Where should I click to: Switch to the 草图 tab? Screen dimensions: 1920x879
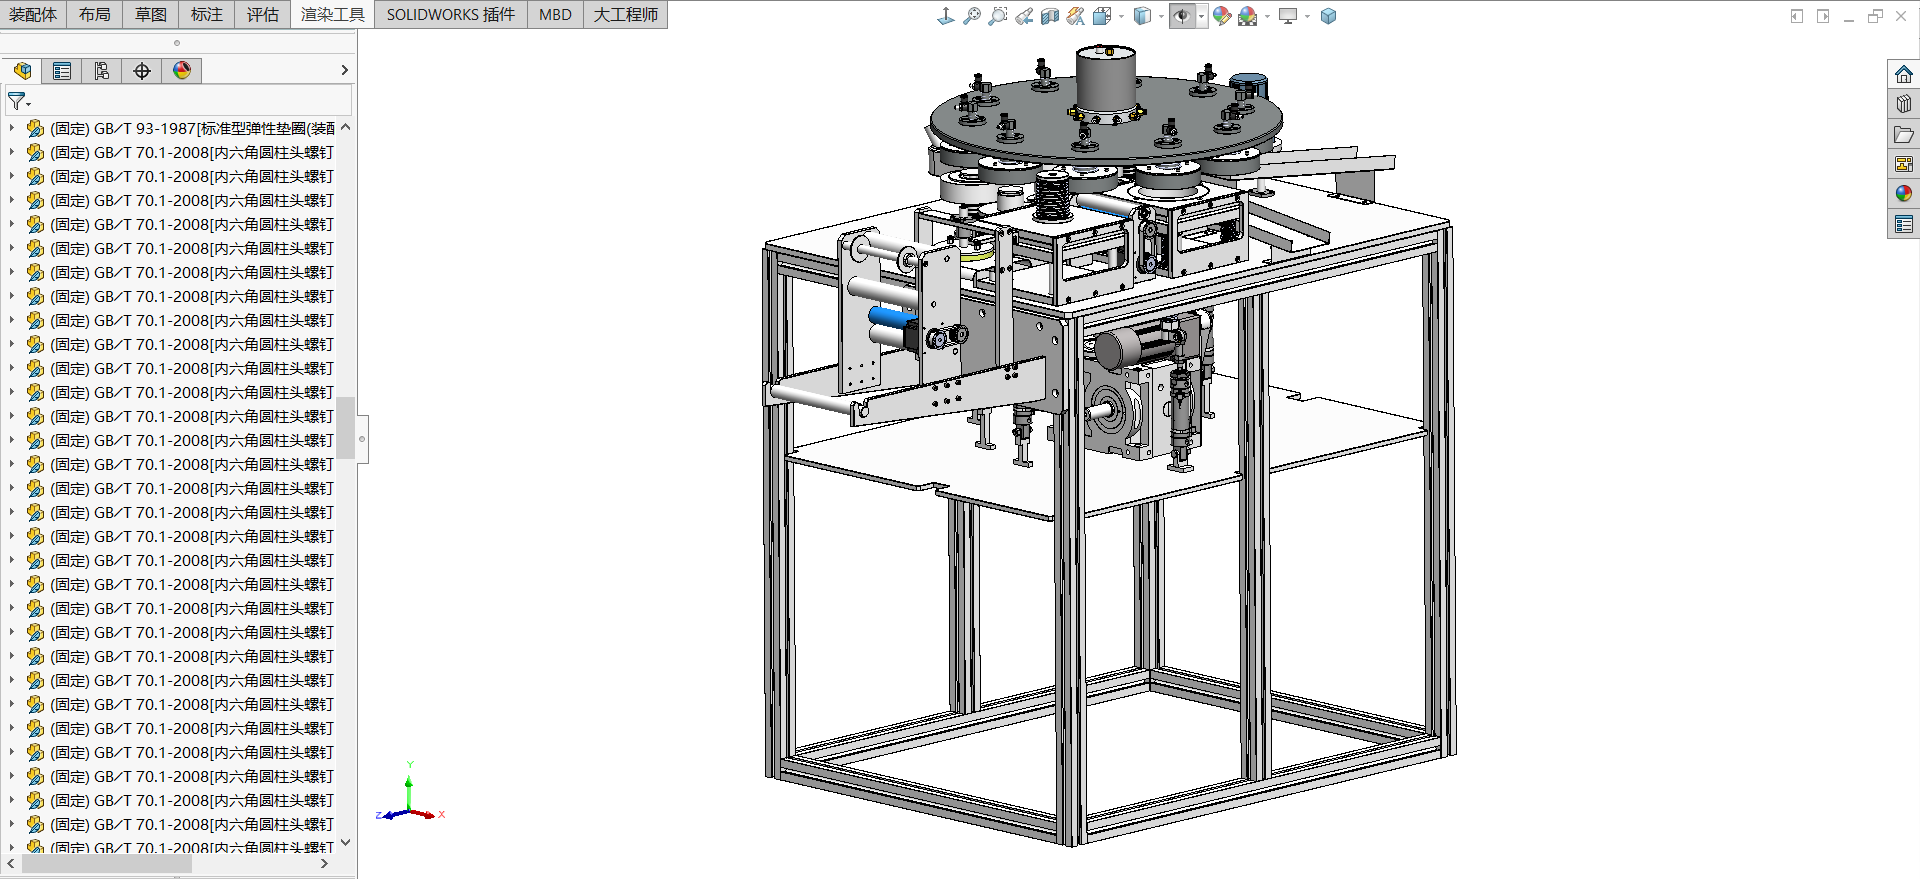coord(151,14)
